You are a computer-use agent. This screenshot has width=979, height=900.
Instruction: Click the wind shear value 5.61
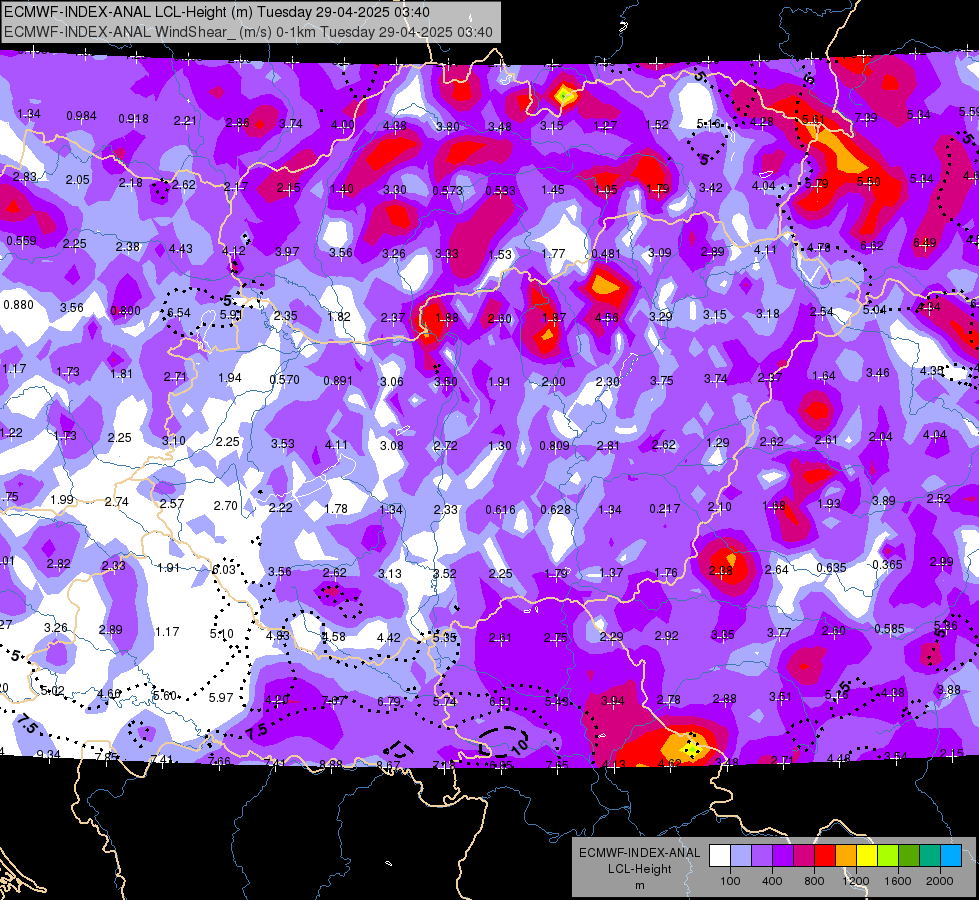click(x=813, y=119)
